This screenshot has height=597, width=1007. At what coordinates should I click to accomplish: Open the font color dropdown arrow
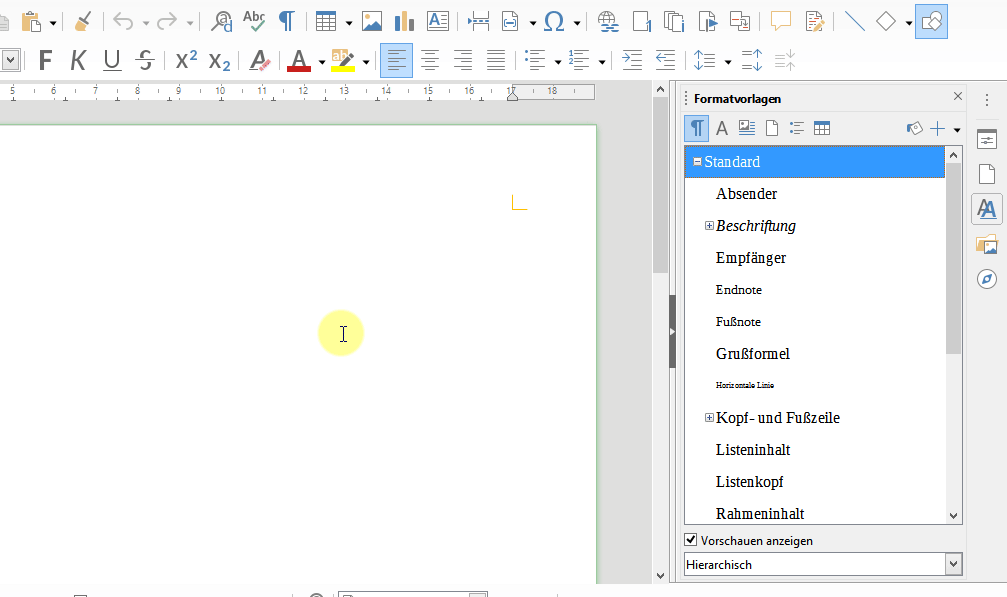click(x=322, y=62)
